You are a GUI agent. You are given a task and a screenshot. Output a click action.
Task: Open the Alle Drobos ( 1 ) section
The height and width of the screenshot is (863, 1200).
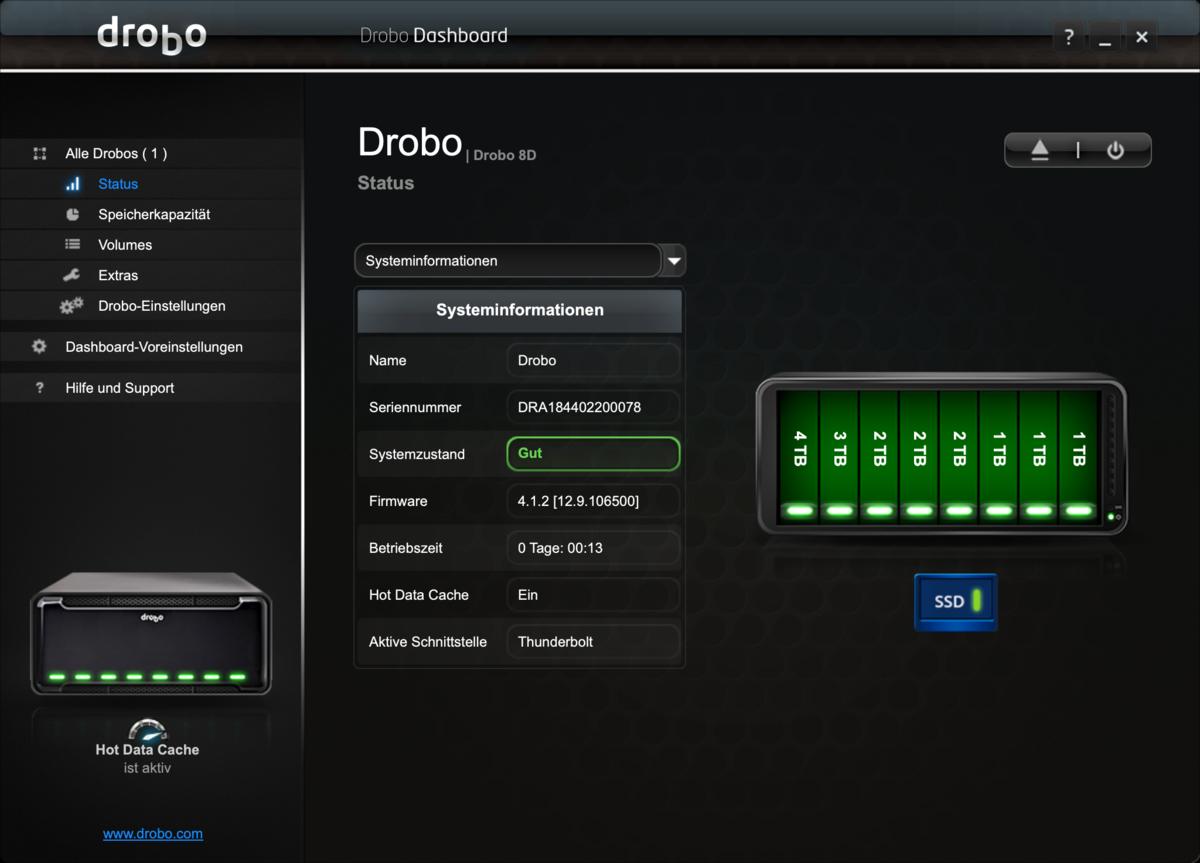116,153
